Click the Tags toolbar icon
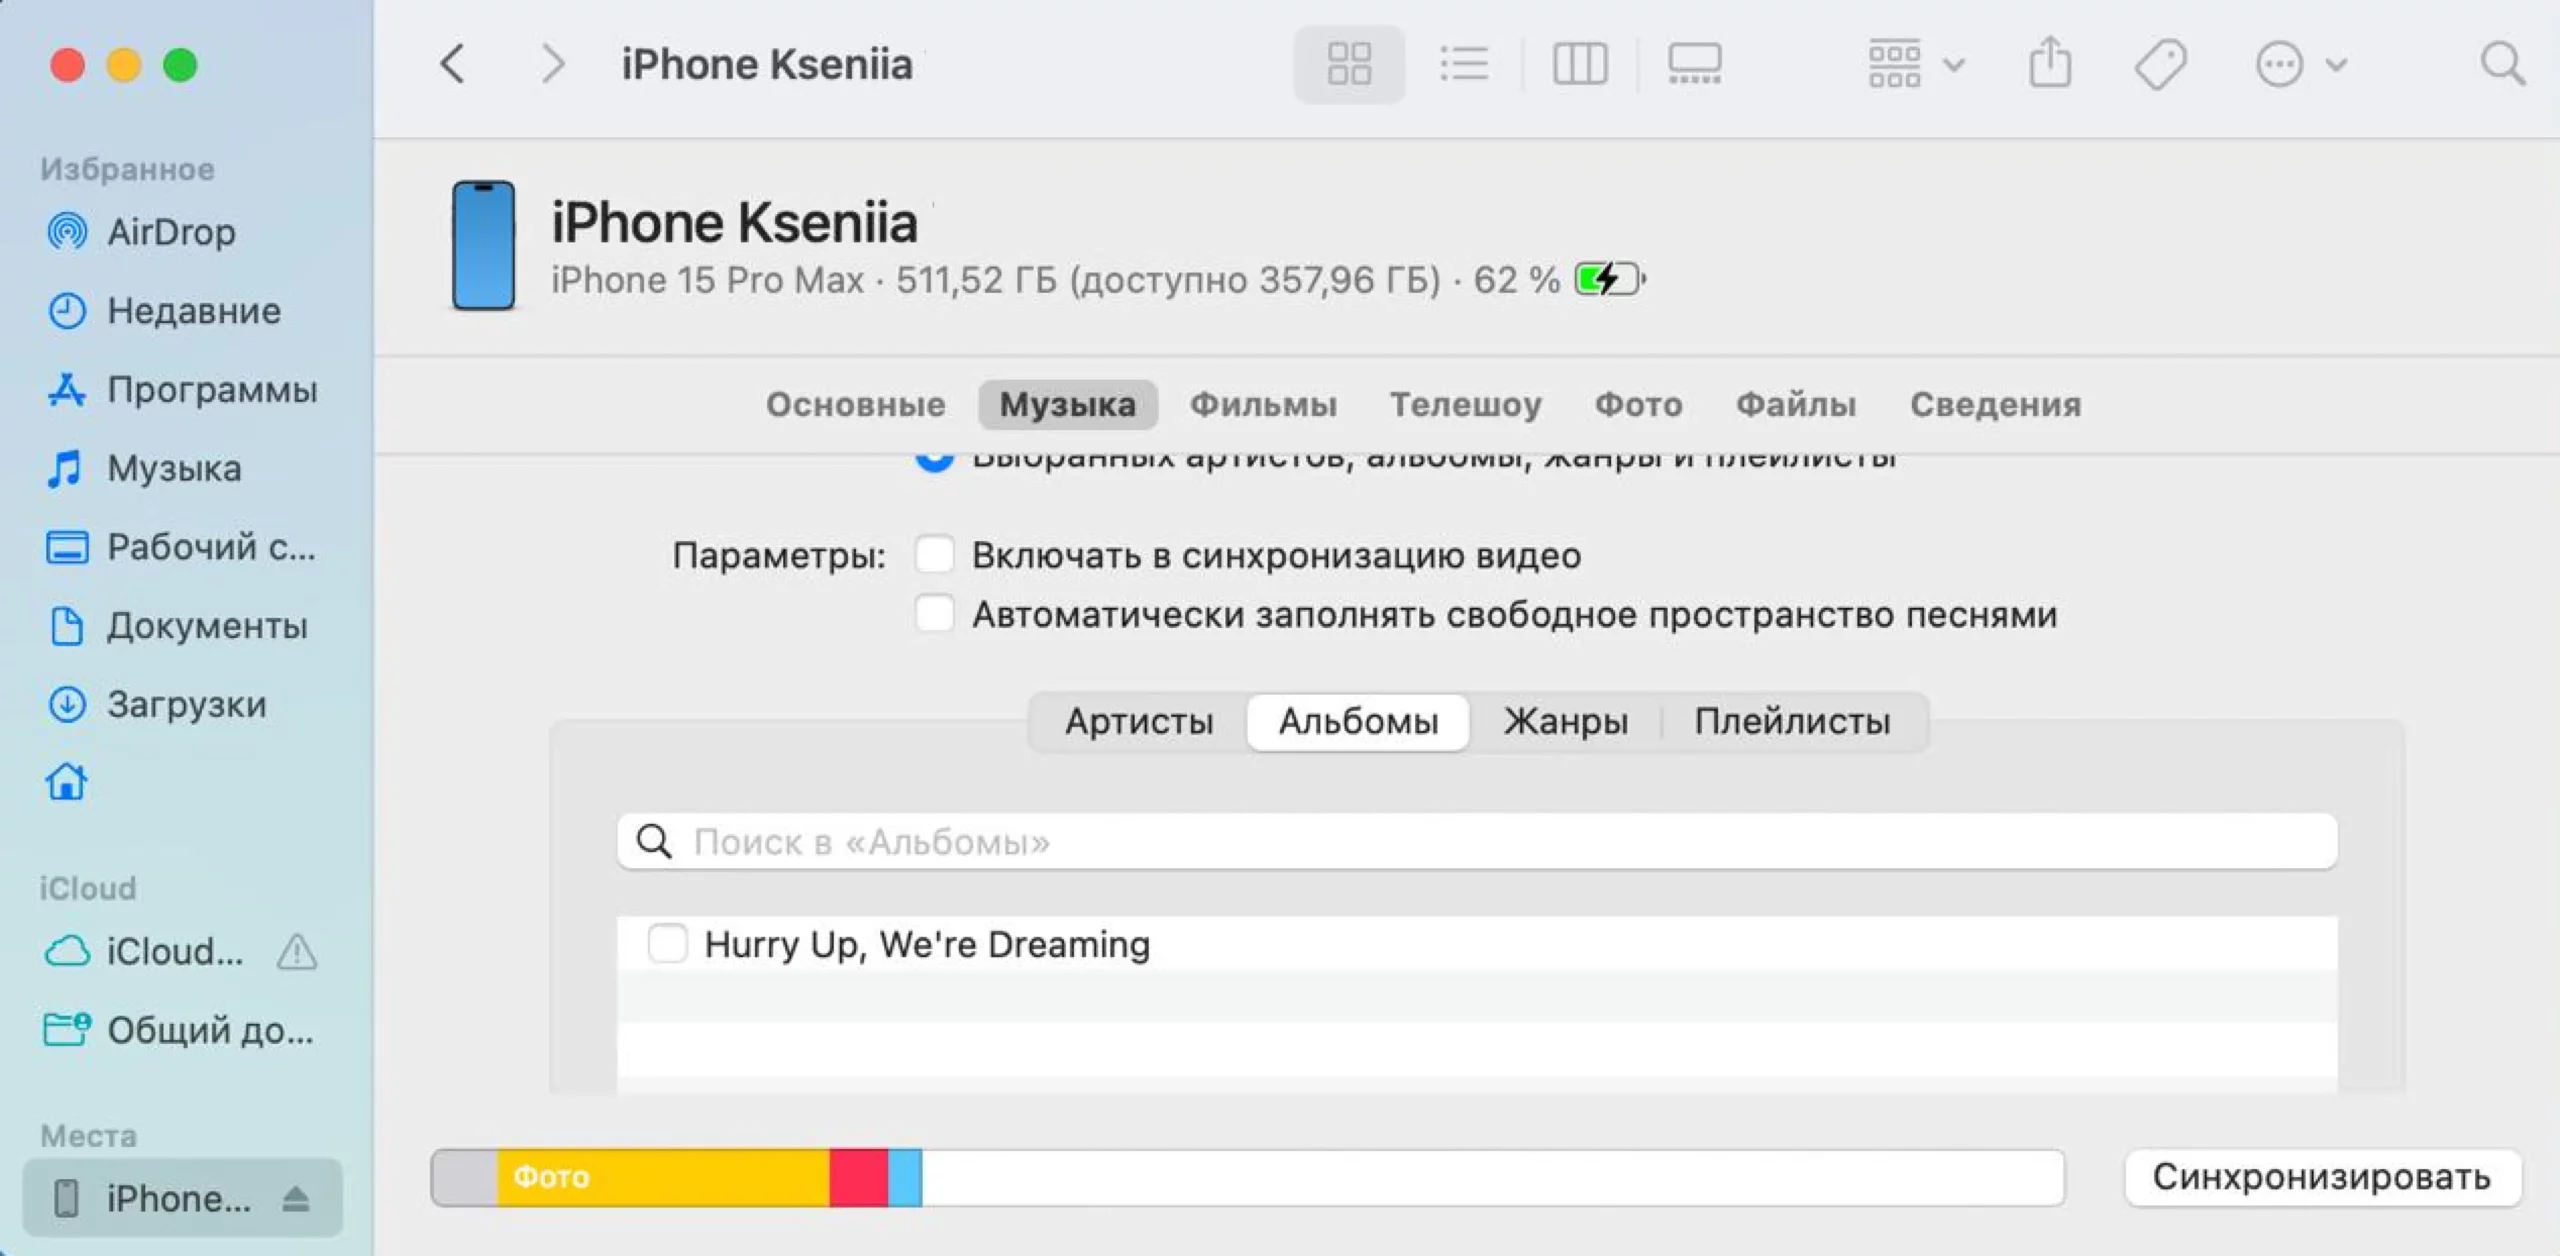The height and width of the screenshot is (1256, 2560). click(2160, 64)
